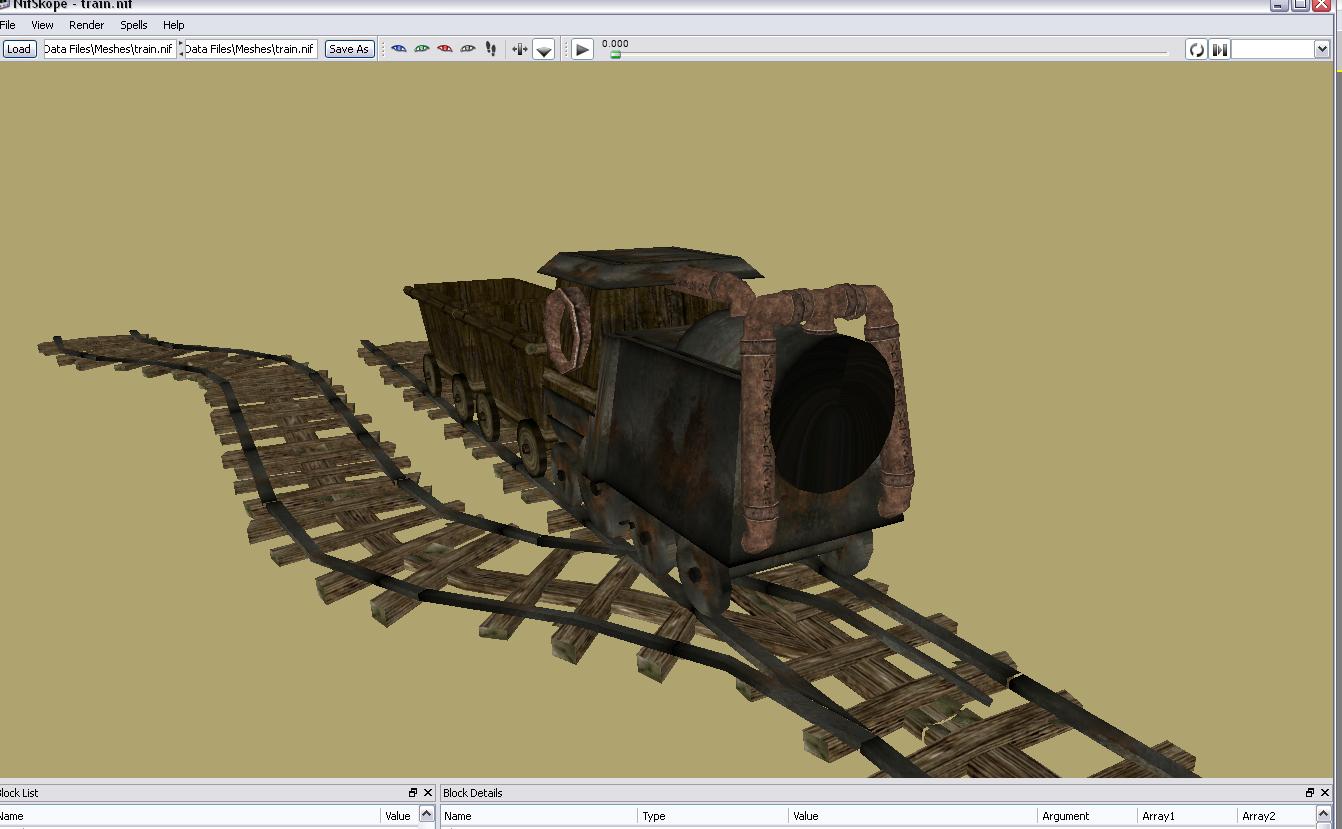Click Block List scroll up arrow
Screen dimensions: 1342x829
(426, 815)
